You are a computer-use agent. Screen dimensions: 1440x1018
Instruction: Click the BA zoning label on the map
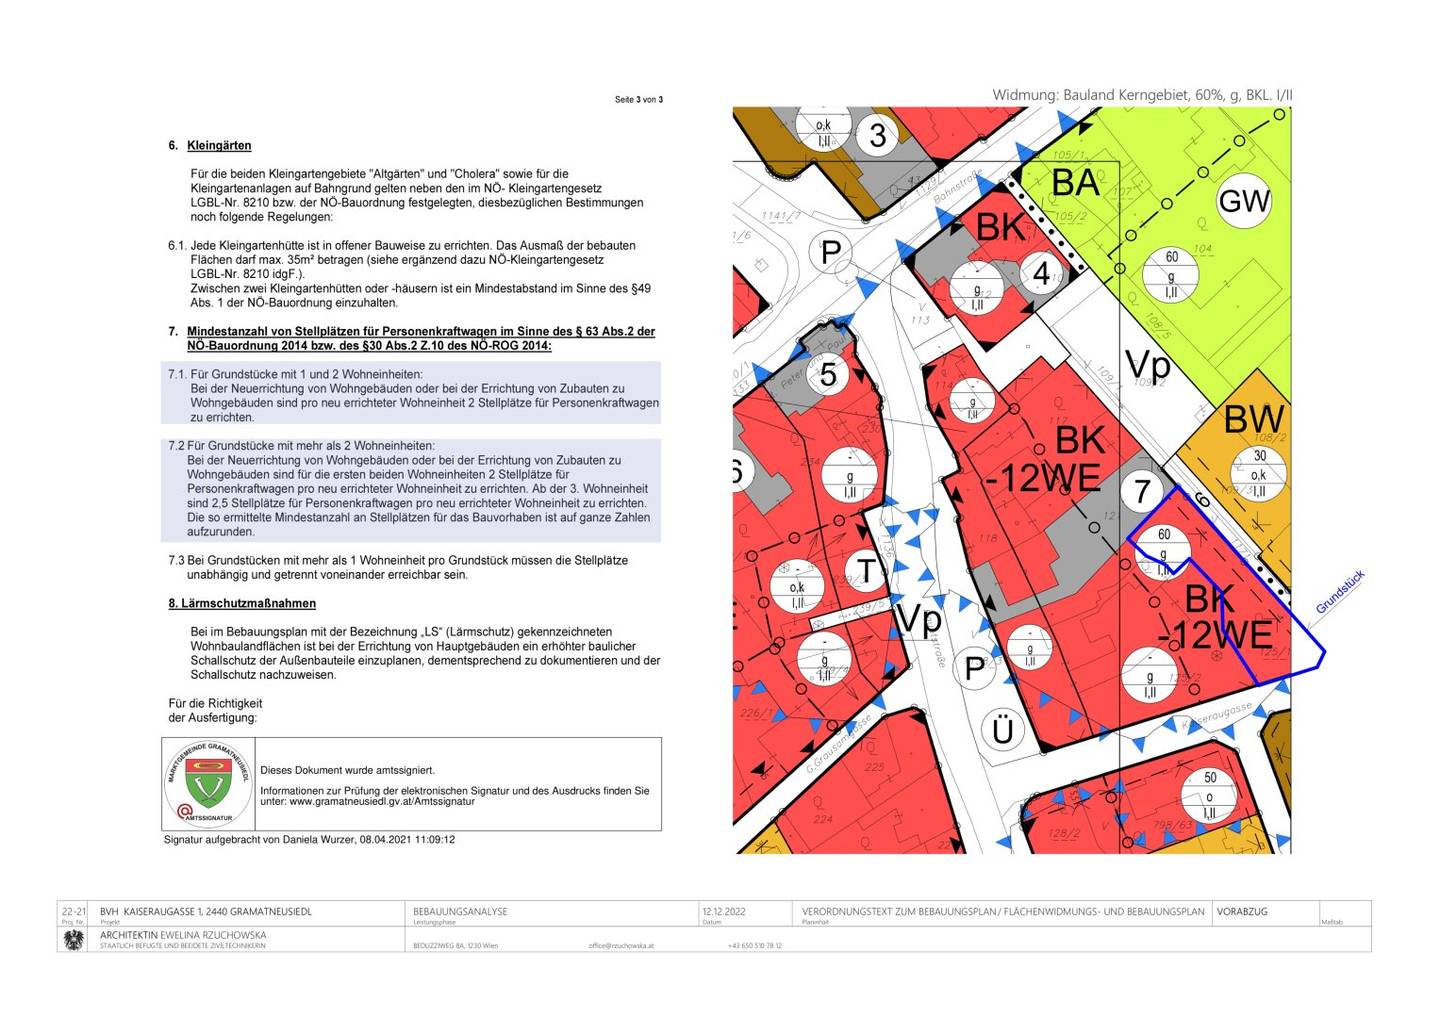(1075, 183)
